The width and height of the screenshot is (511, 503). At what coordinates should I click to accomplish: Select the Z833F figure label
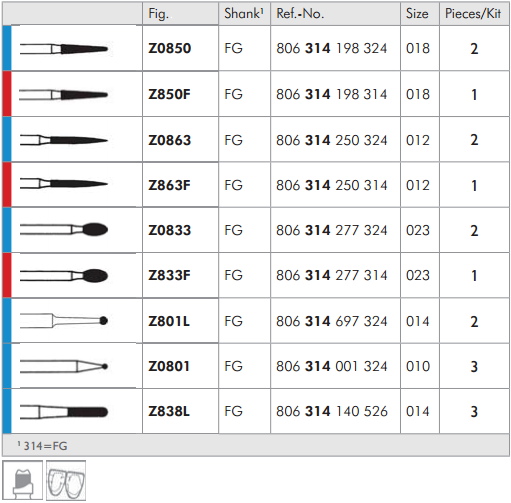[x=169, y=275]
